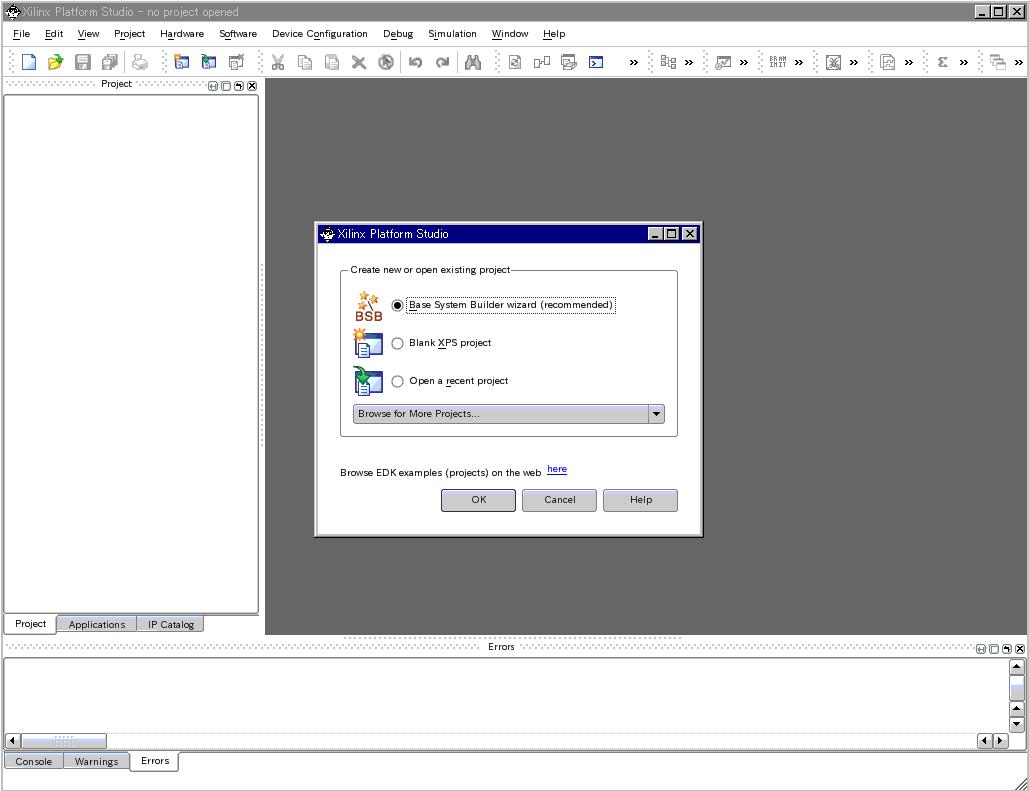
Task: Click Cancel in the project dialog
Action: pyautogui.click(x=560, y=500)
